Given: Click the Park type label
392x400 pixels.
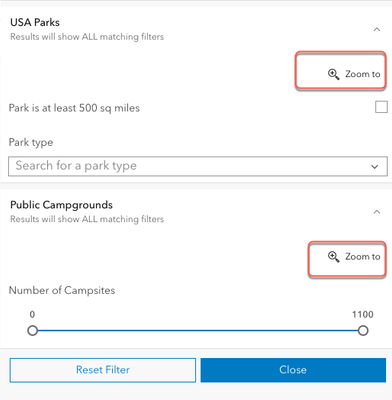Looking at the screenshot, I should (31, 143).
